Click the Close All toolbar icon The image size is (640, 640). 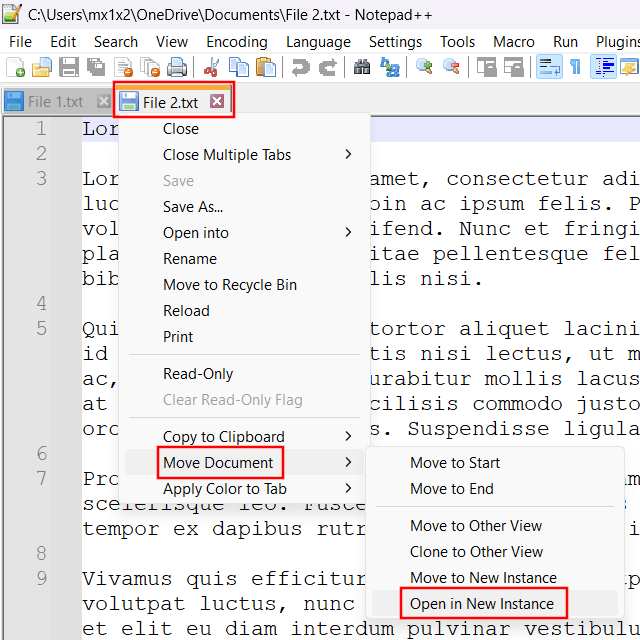pos(150,67)
